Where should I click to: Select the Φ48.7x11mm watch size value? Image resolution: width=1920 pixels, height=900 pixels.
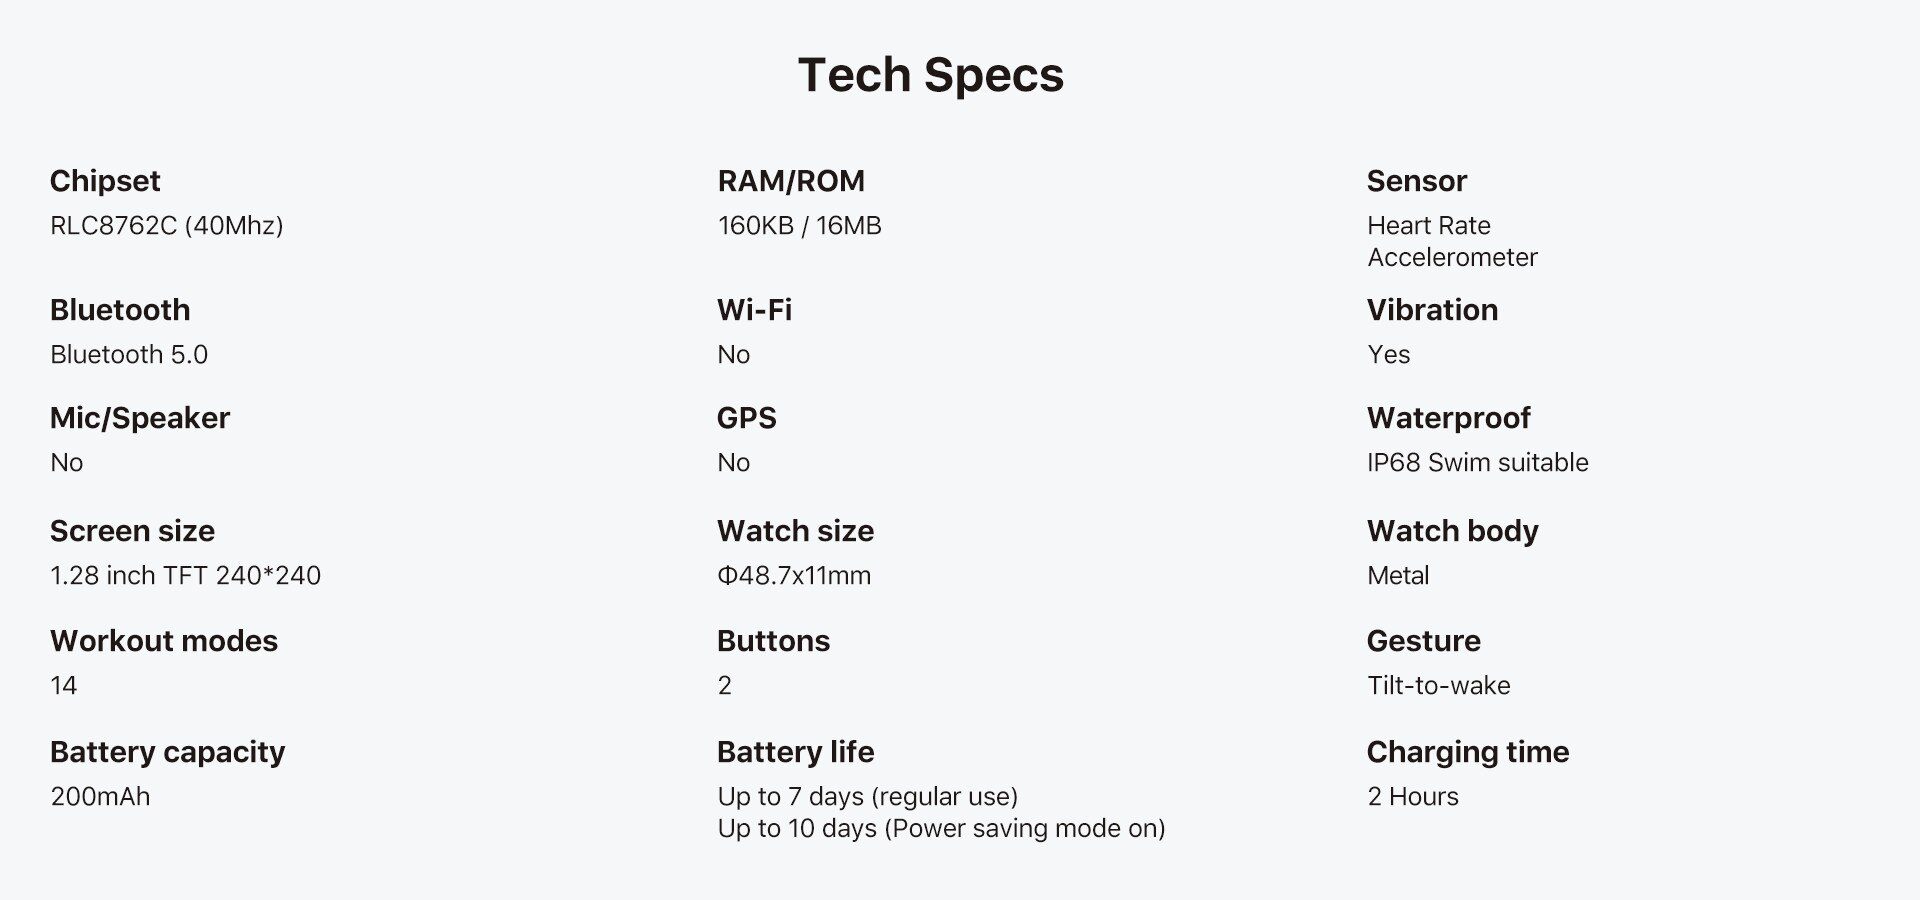pyautogui.click(x=794, y=575)
